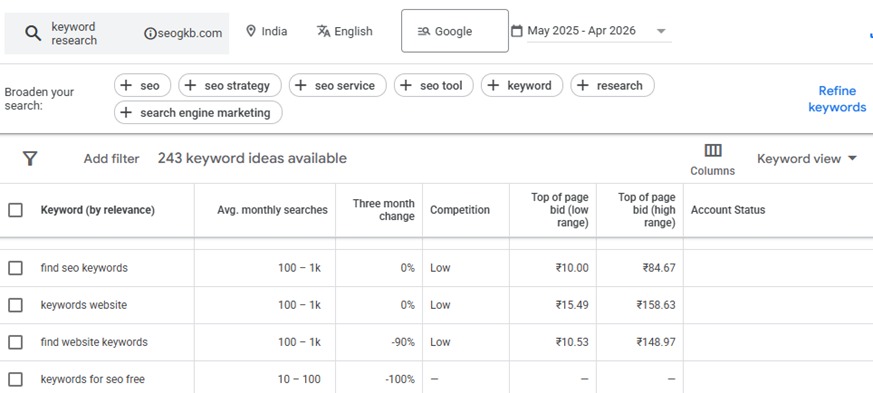This screenshot has width=873, height=393.
Task: Click the ₹148.97 high bid value
Action: [x=656, y=342]
